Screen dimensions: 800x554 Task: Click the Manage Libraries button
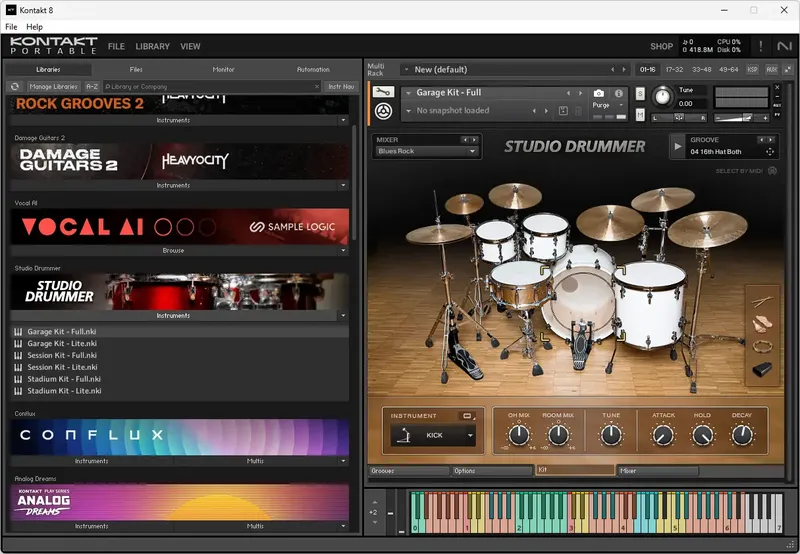pos(53,87)
